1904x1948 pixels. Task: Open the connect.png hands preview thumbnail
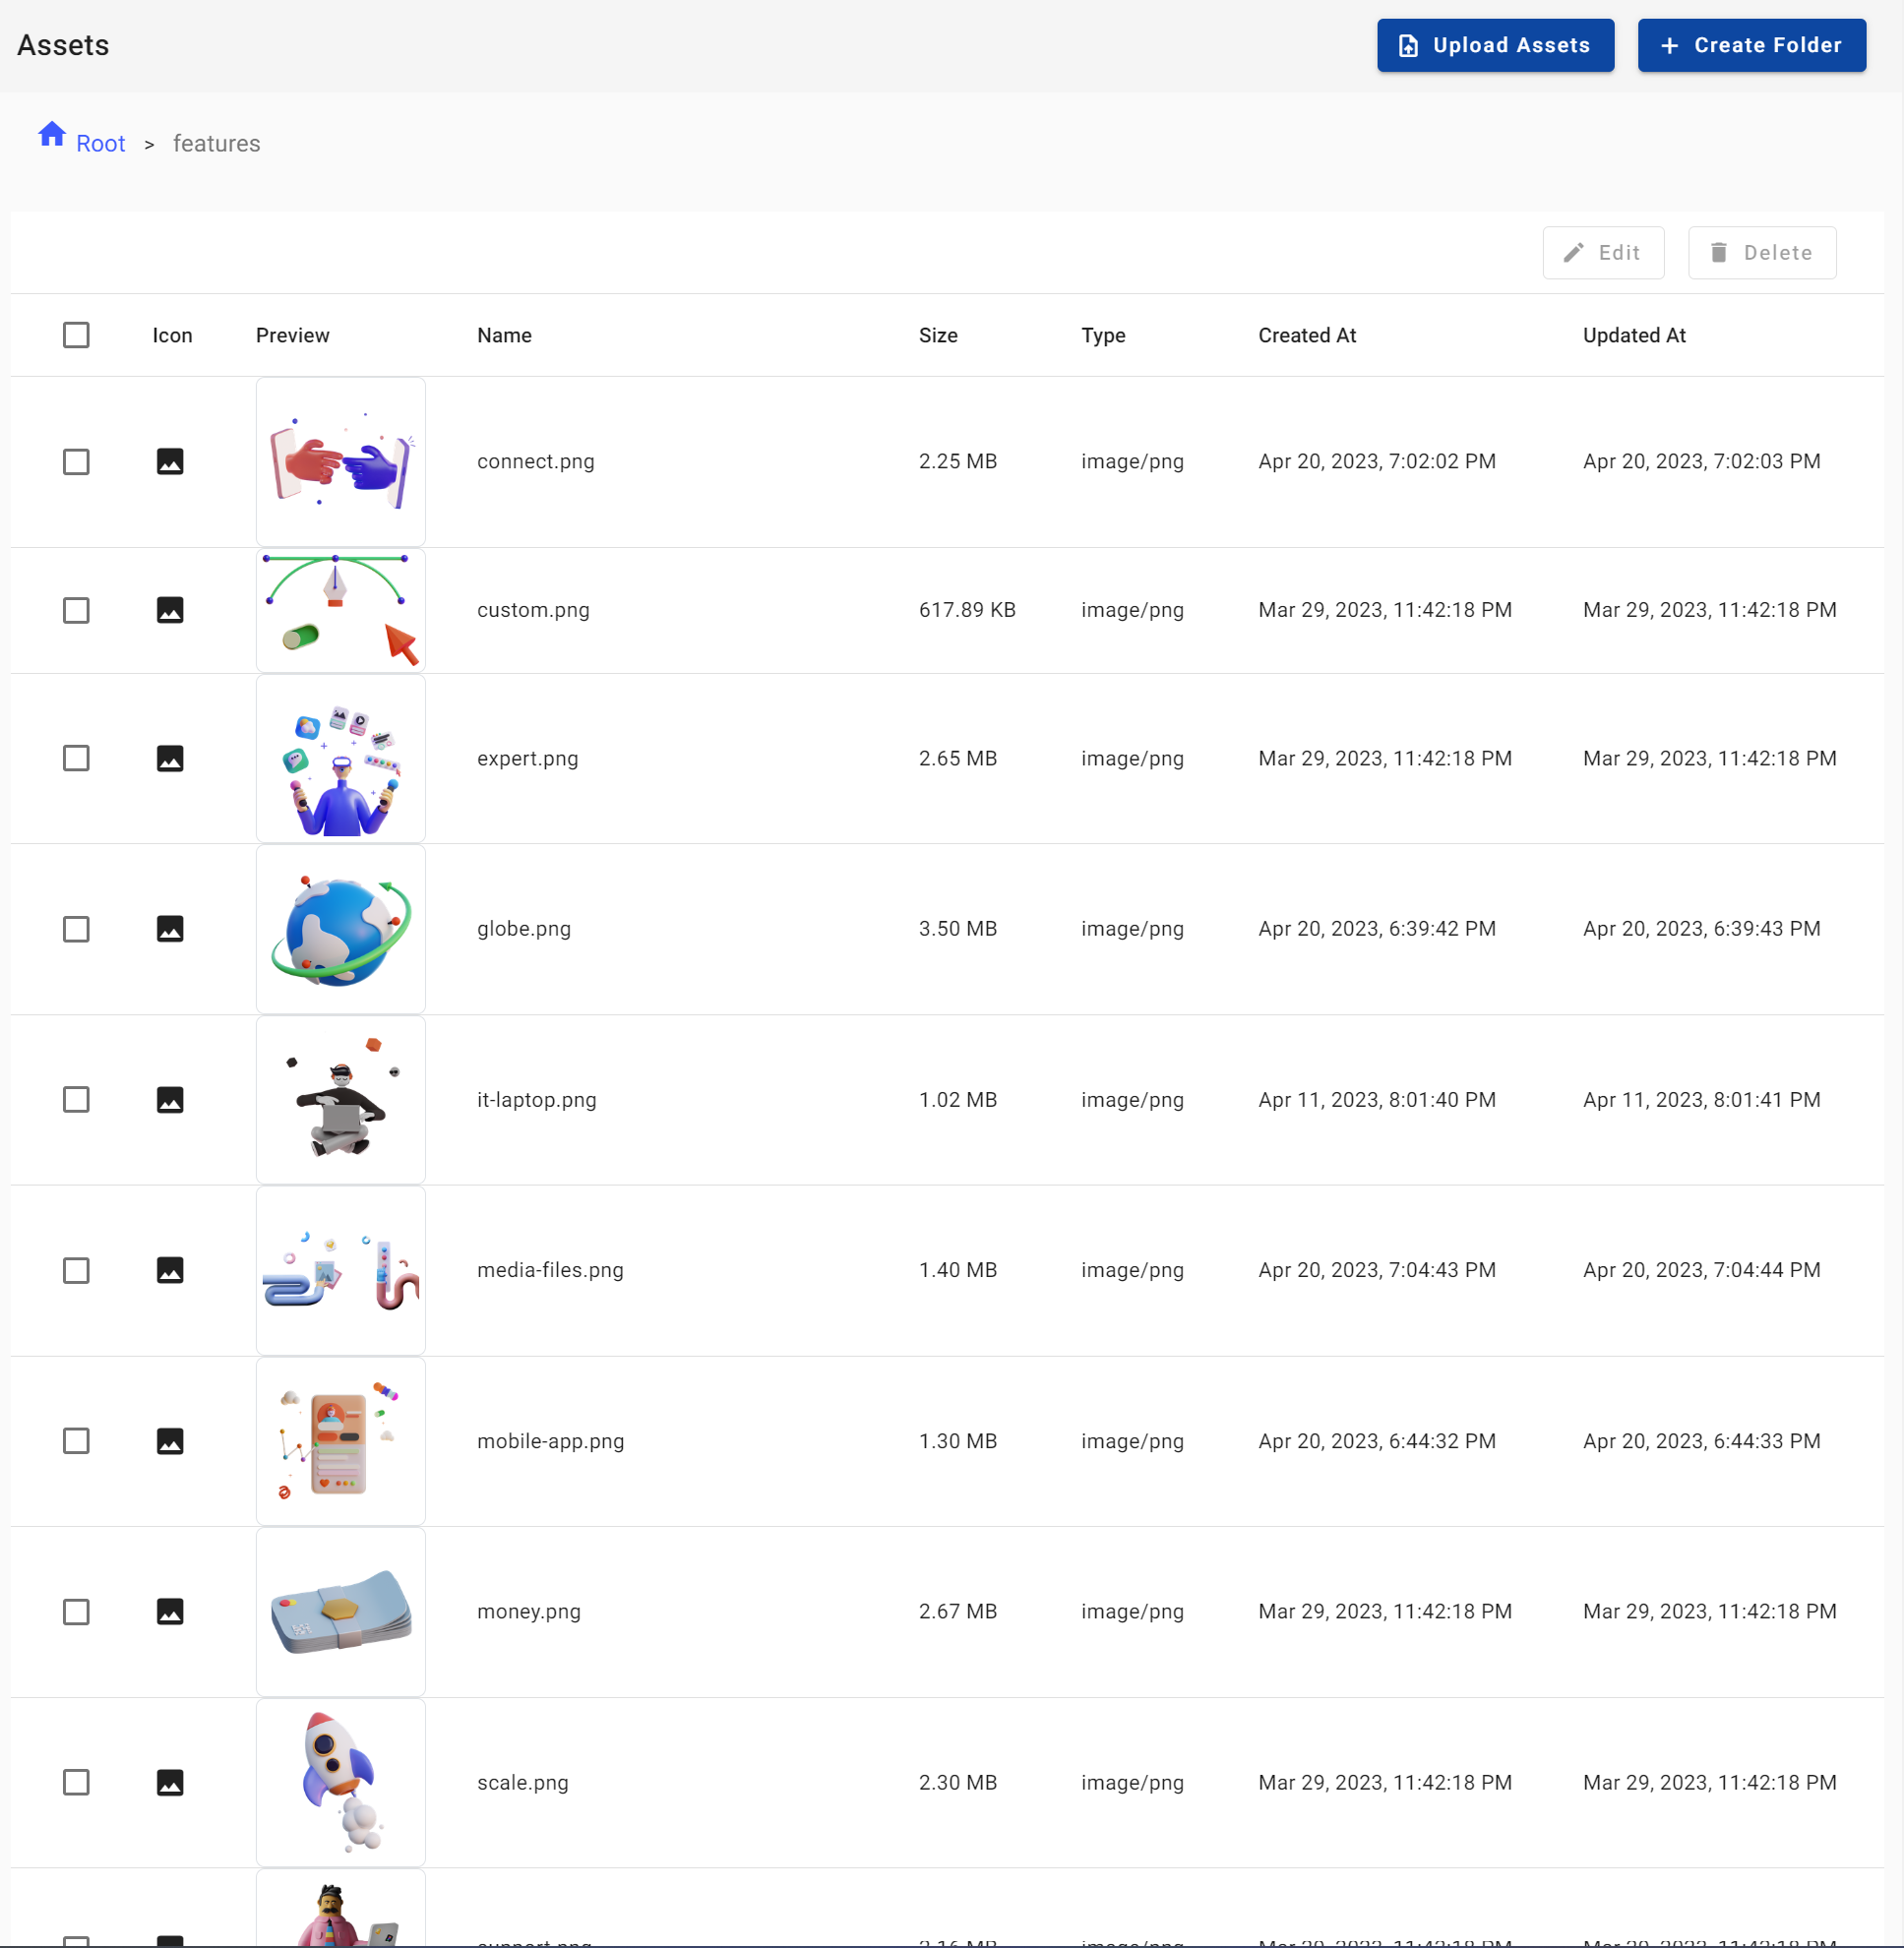click(341, 462)
